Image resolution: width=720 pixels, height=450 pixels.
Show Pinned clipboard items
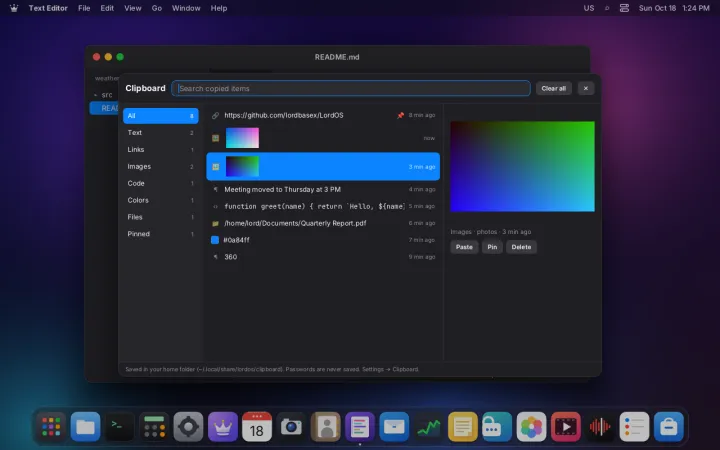[161, 234]
